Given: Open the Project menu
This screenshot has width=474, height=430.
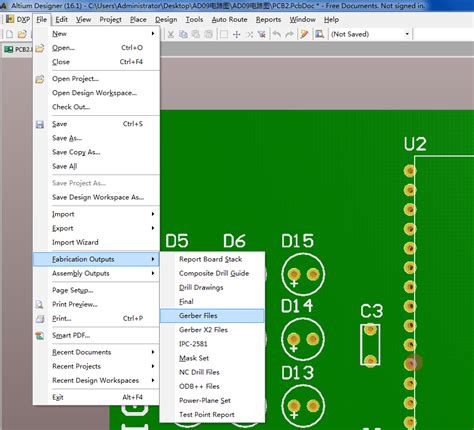Looking at the screenshot, I should coord(110,20).
